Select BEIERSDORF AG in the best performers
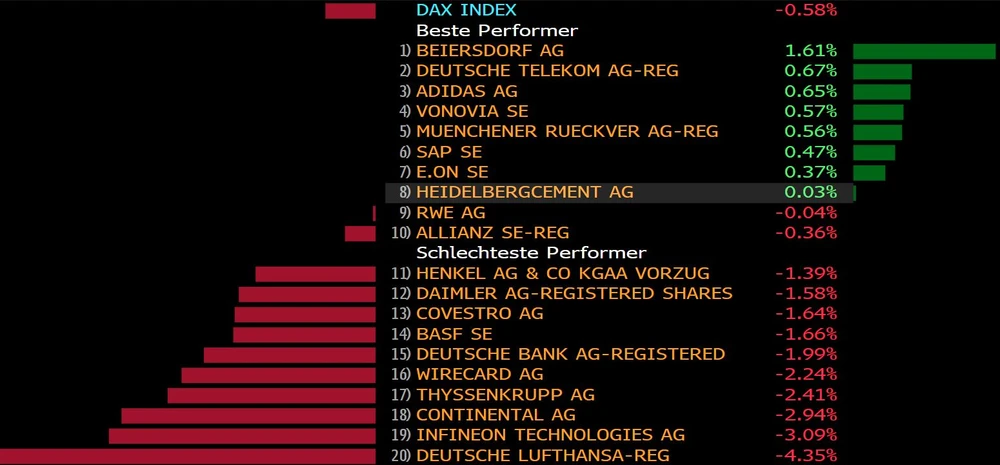 pyautogui.click(x=490, y=50)
